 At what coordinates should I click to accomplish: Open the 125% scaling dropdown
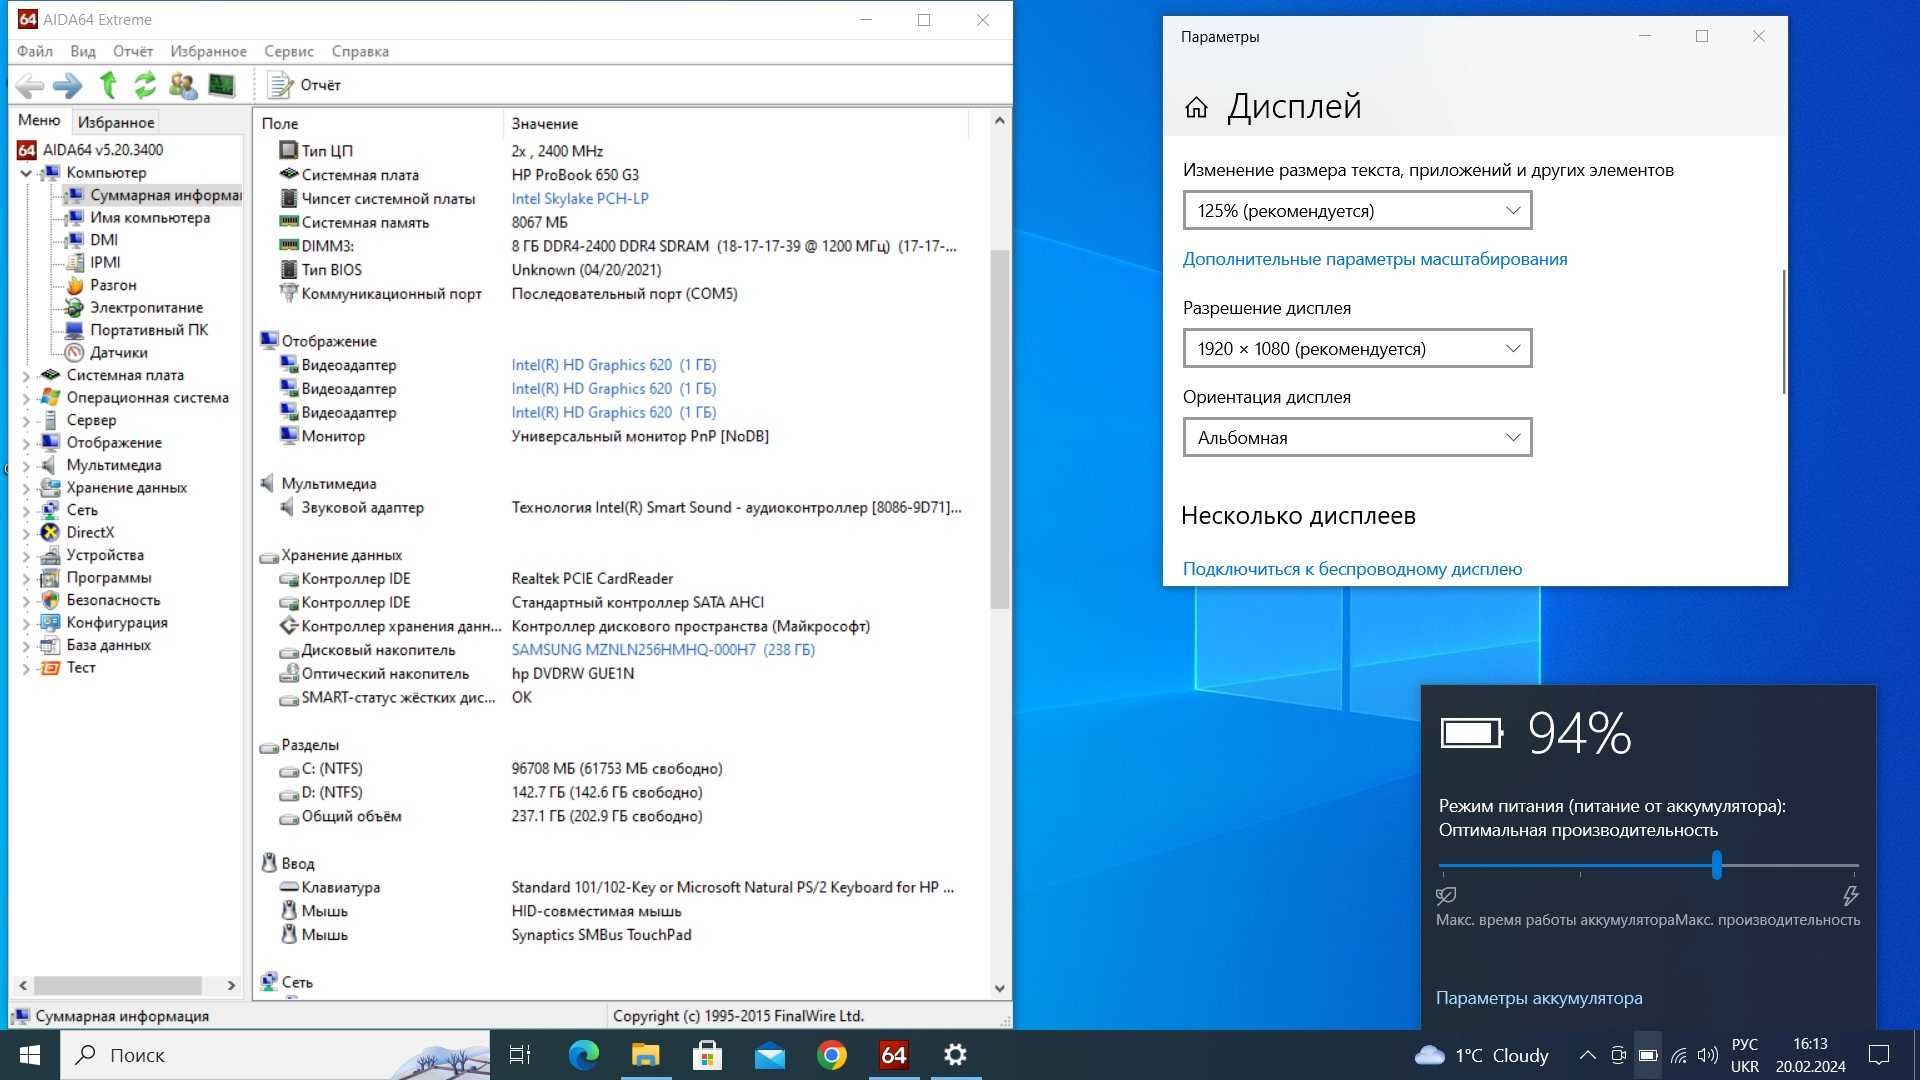coord(1357,211)
